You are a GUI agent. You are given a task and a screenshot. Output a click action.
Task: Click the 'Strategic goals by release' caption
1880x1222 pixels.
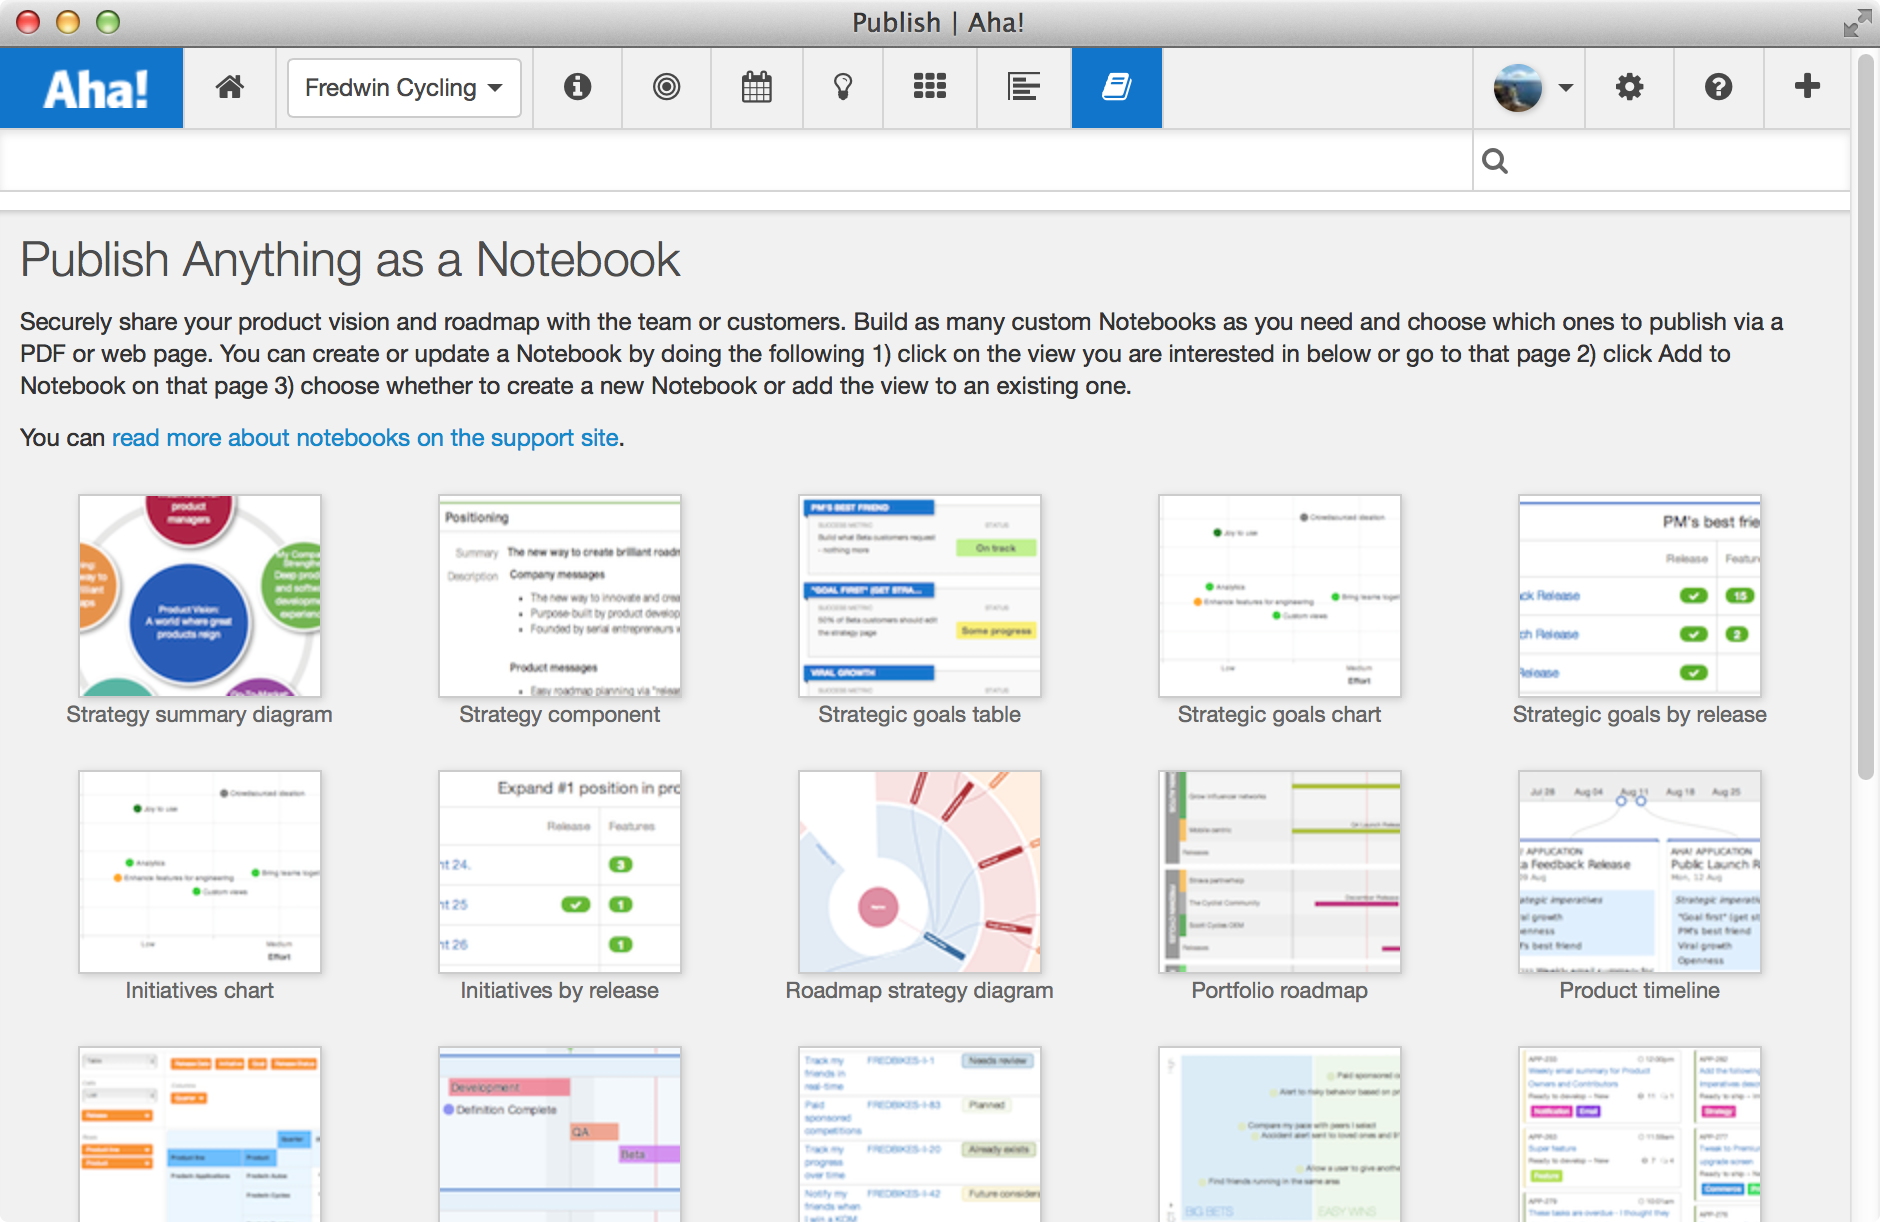click(1640, 715)
